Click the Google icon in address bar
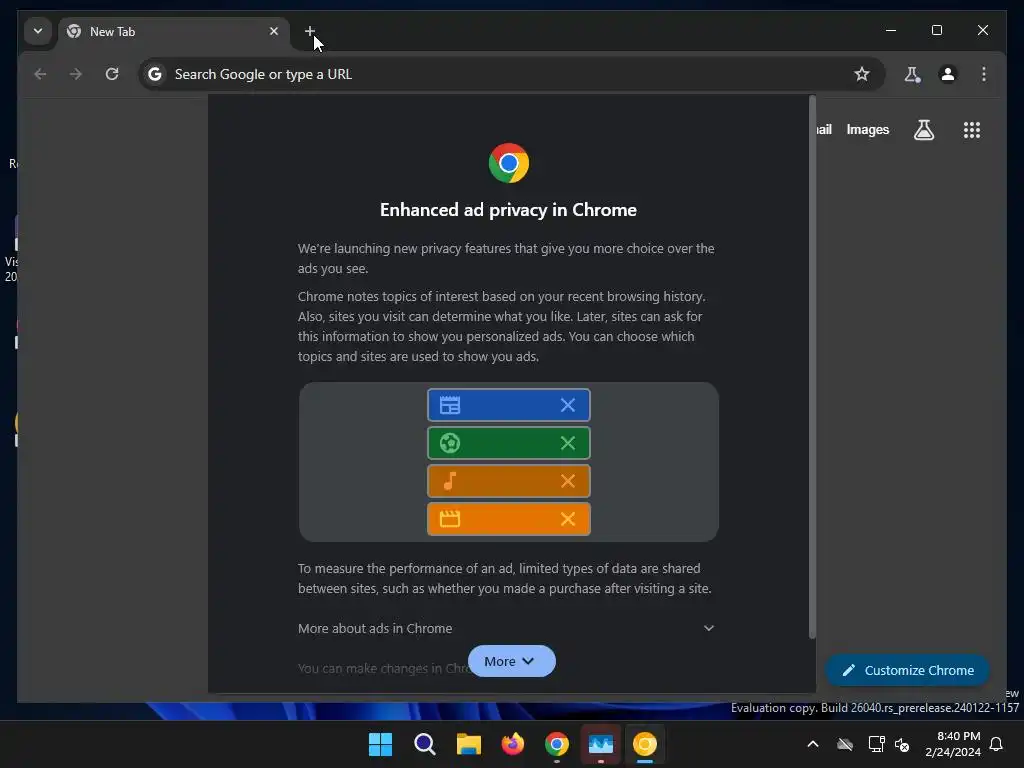 155,74
